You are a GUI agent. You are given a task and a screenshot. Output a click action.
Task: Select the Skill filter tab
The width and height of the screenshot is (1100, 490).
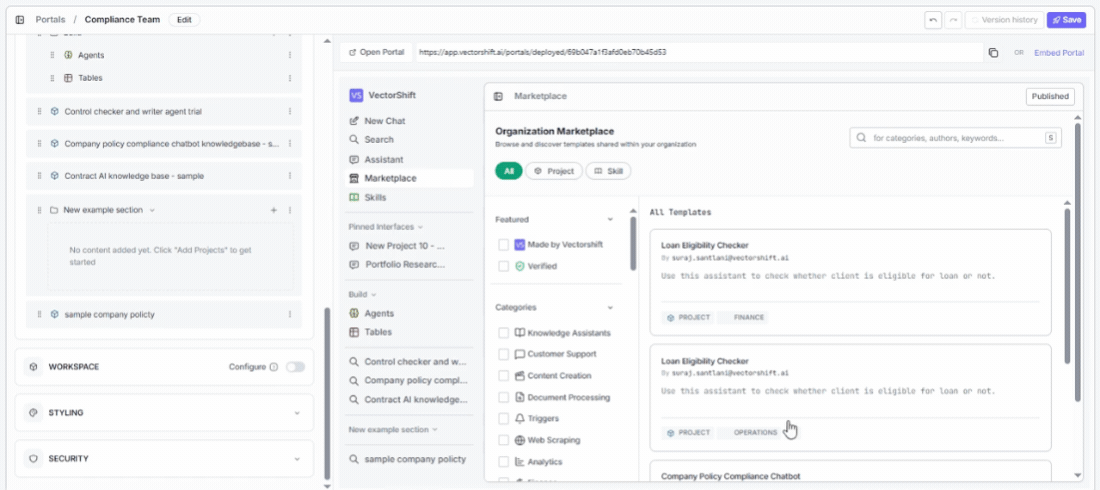tap(608, 171)
